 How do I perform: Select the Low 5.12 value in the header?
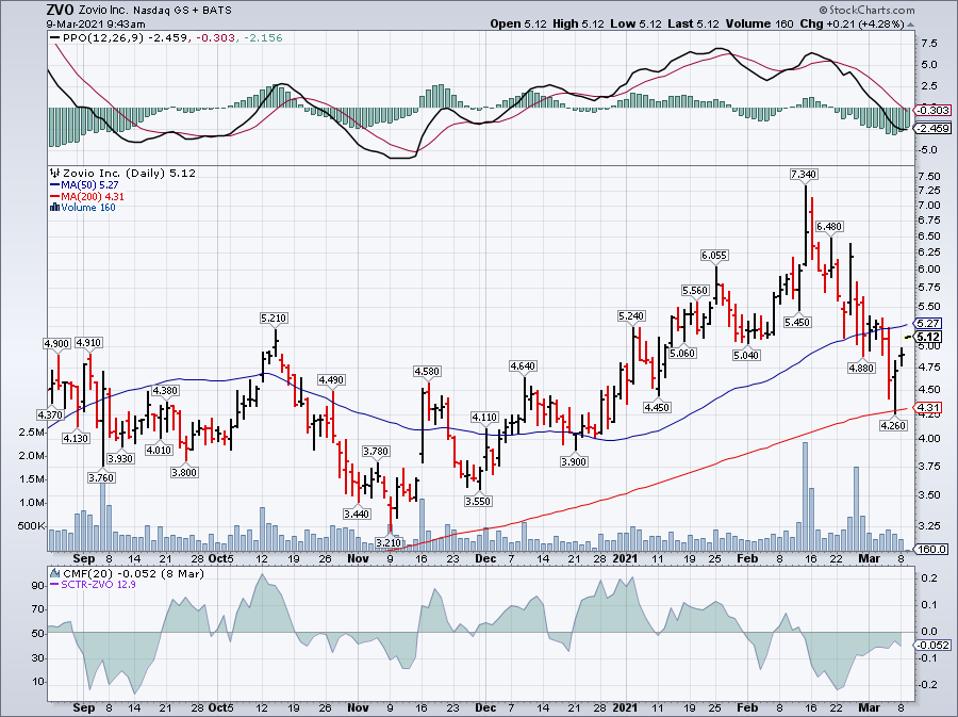(x=636, y=24)
